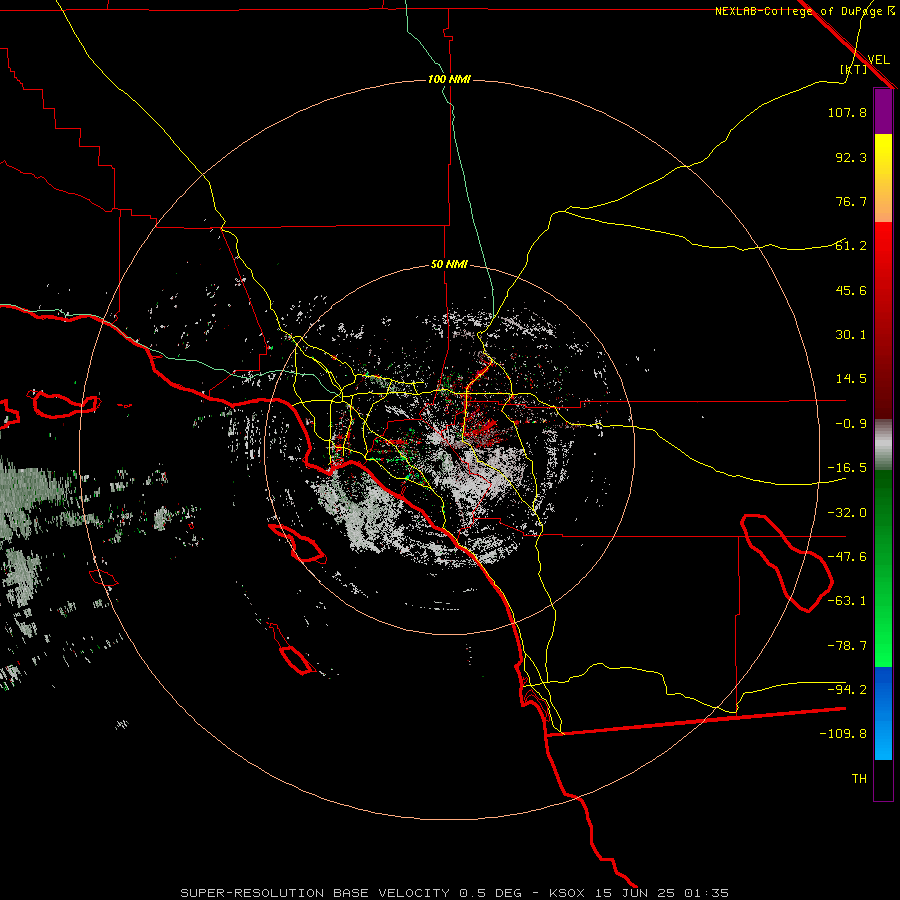The height and width of the screenshot is (900, 900).
Task: Click the [KT] units label
Action: [x=854, y=69]
